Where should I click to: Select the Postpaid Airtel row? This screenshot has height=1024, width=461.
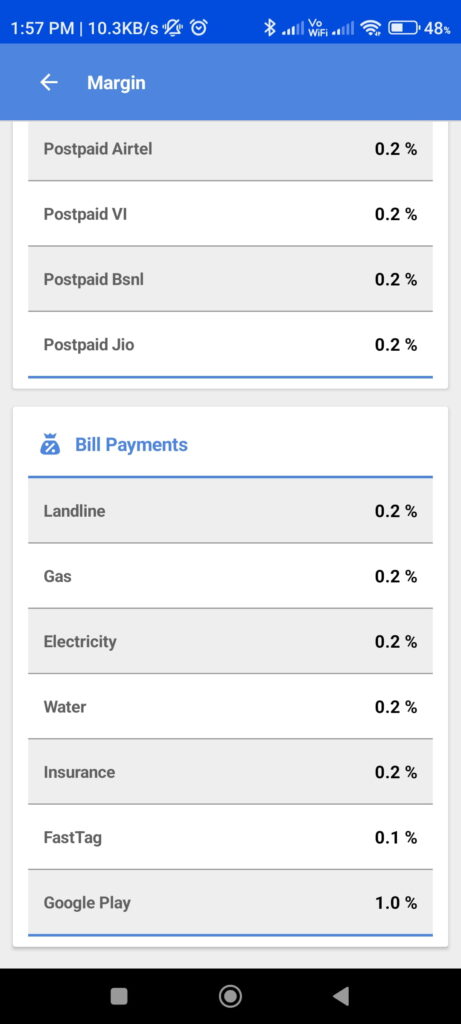[230, 149]
